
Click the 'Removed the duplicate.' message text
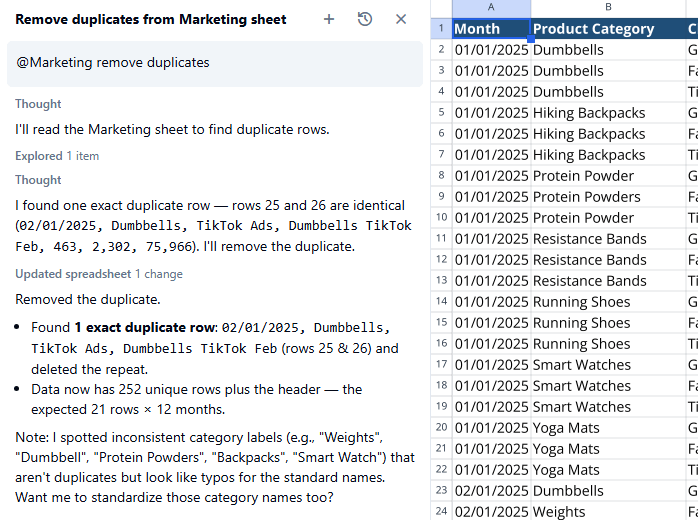click(x=88, y=299)
